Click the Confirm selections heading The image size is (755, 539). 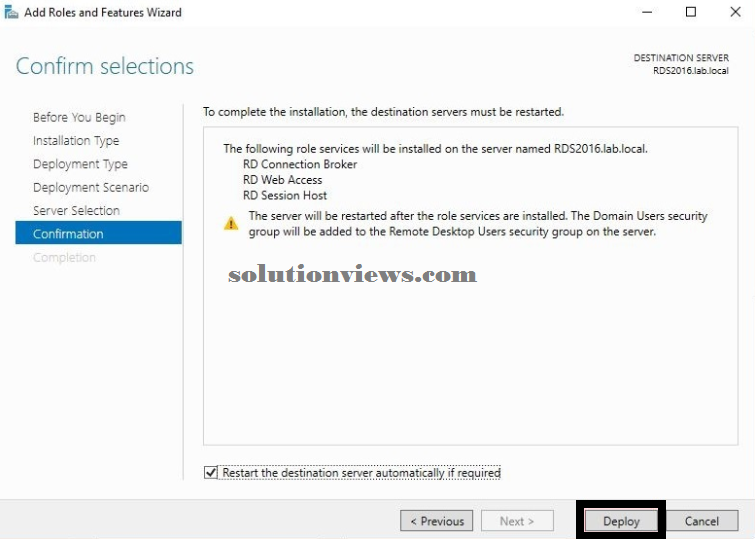click(104, 66)
